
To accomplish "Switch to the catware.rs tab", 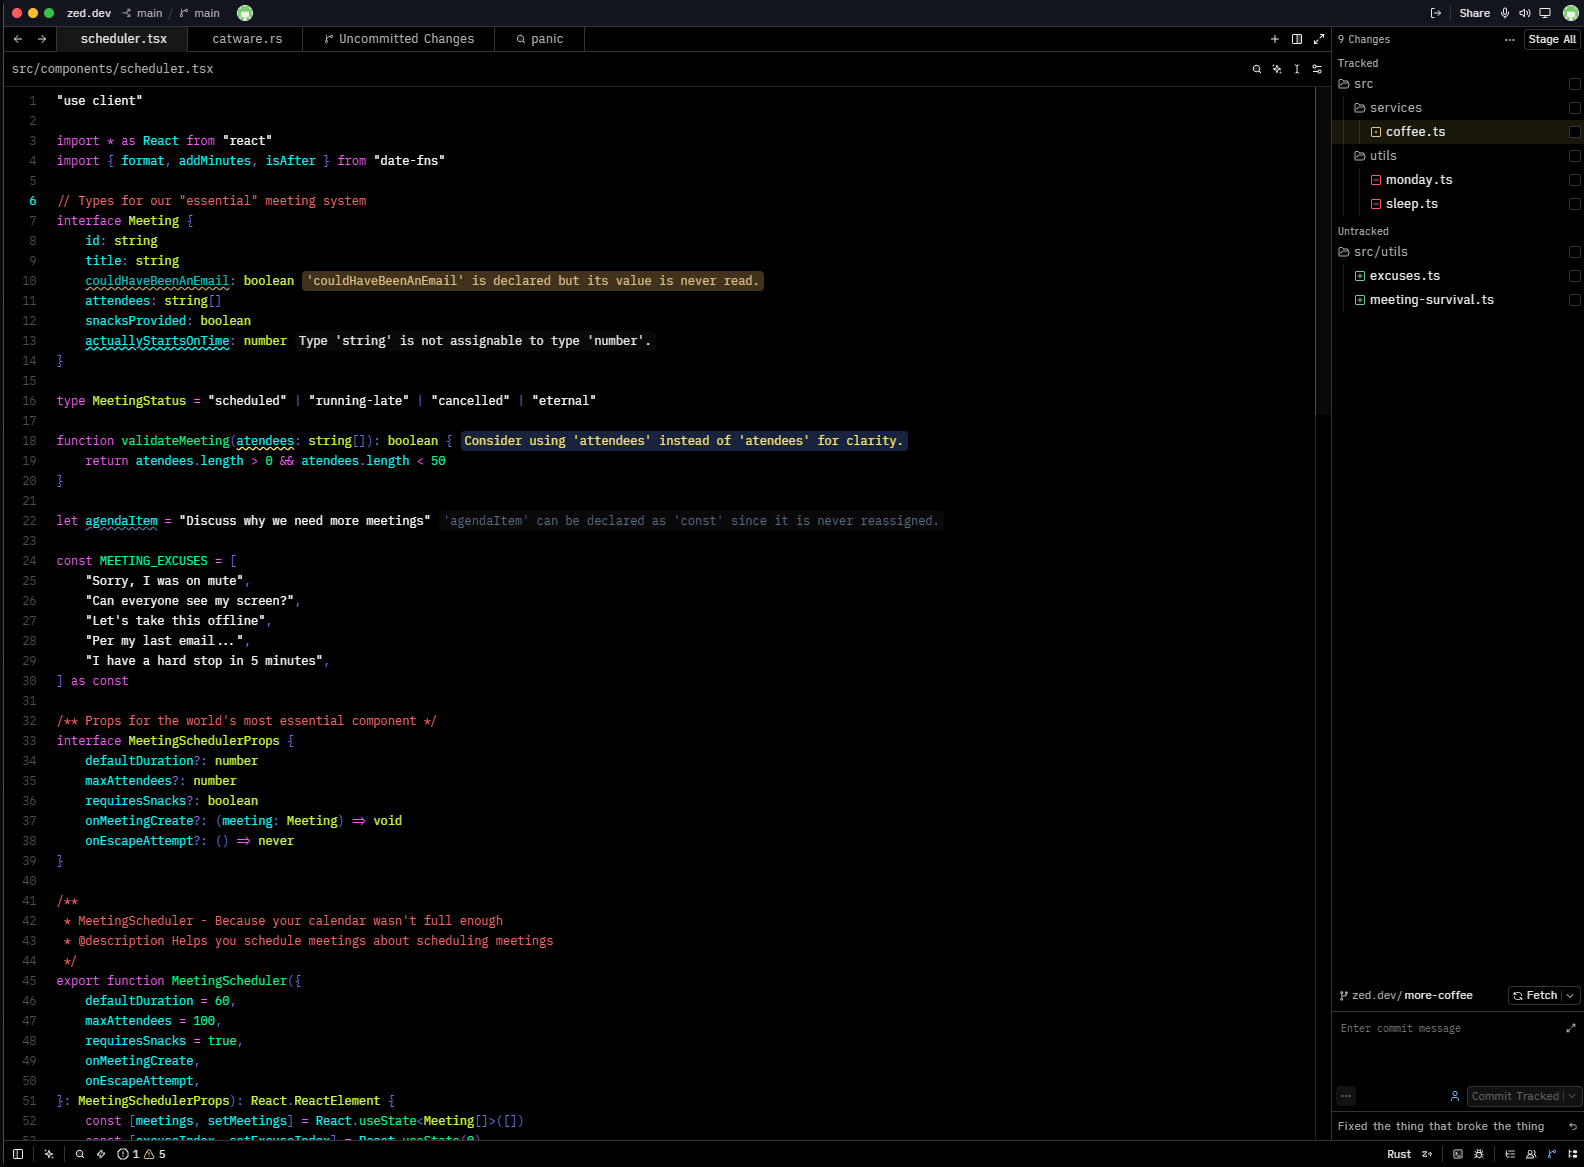I will (x=247, y=39).
